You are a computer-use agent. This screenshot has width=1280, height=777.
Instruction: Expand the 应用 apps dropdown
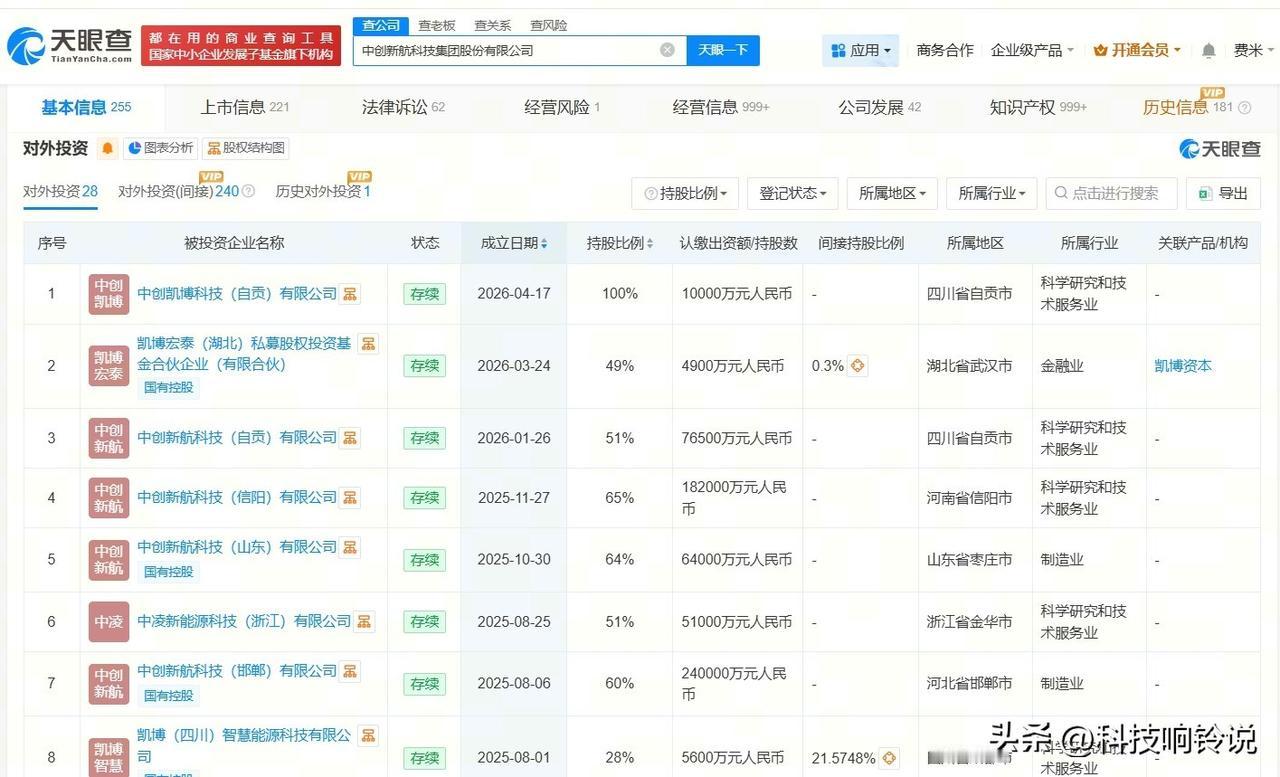(x=860, y=50)
